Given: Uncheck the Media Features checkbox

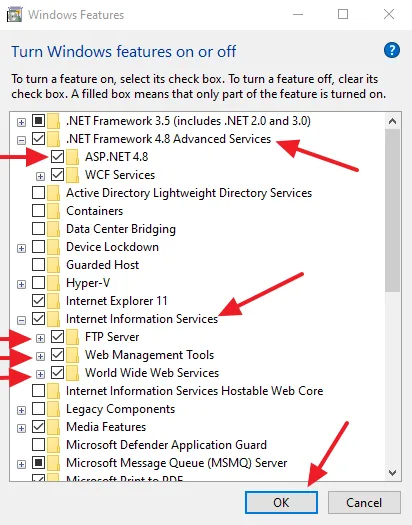Looking at the screenshot, I should coord(38,427).
